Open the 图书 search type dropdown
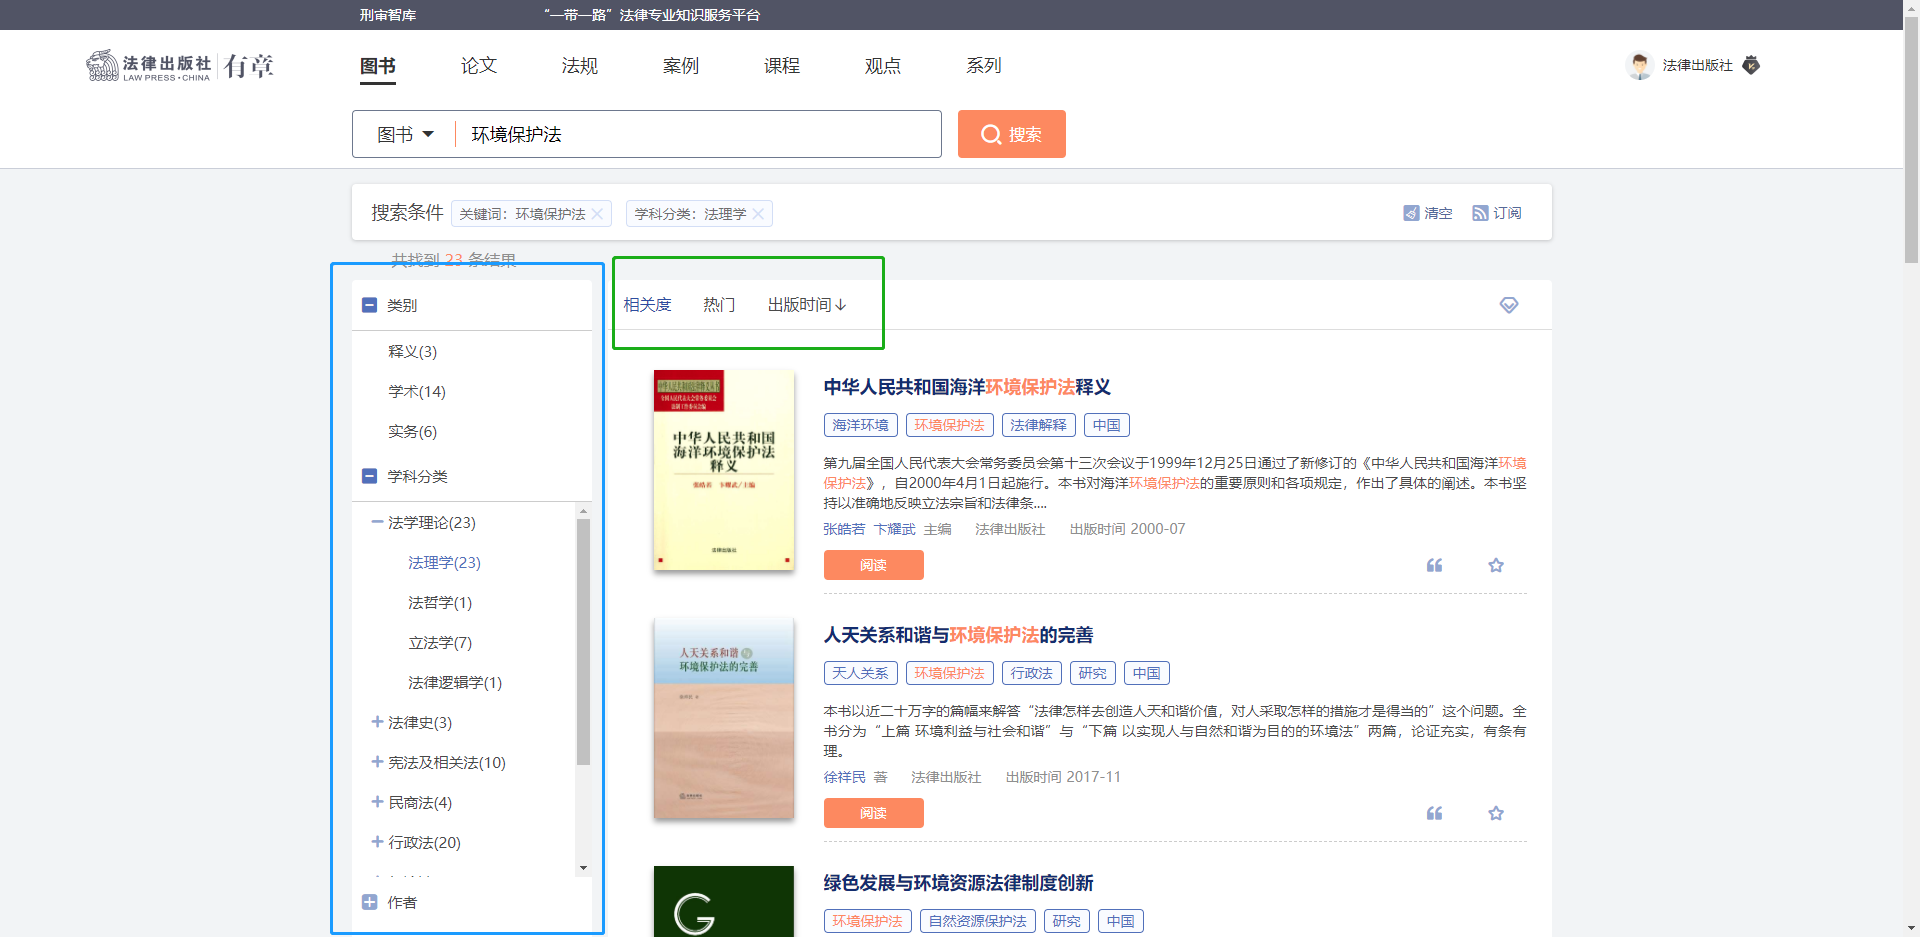Screen dimensions: 1920x937 [x=405, y=135]
